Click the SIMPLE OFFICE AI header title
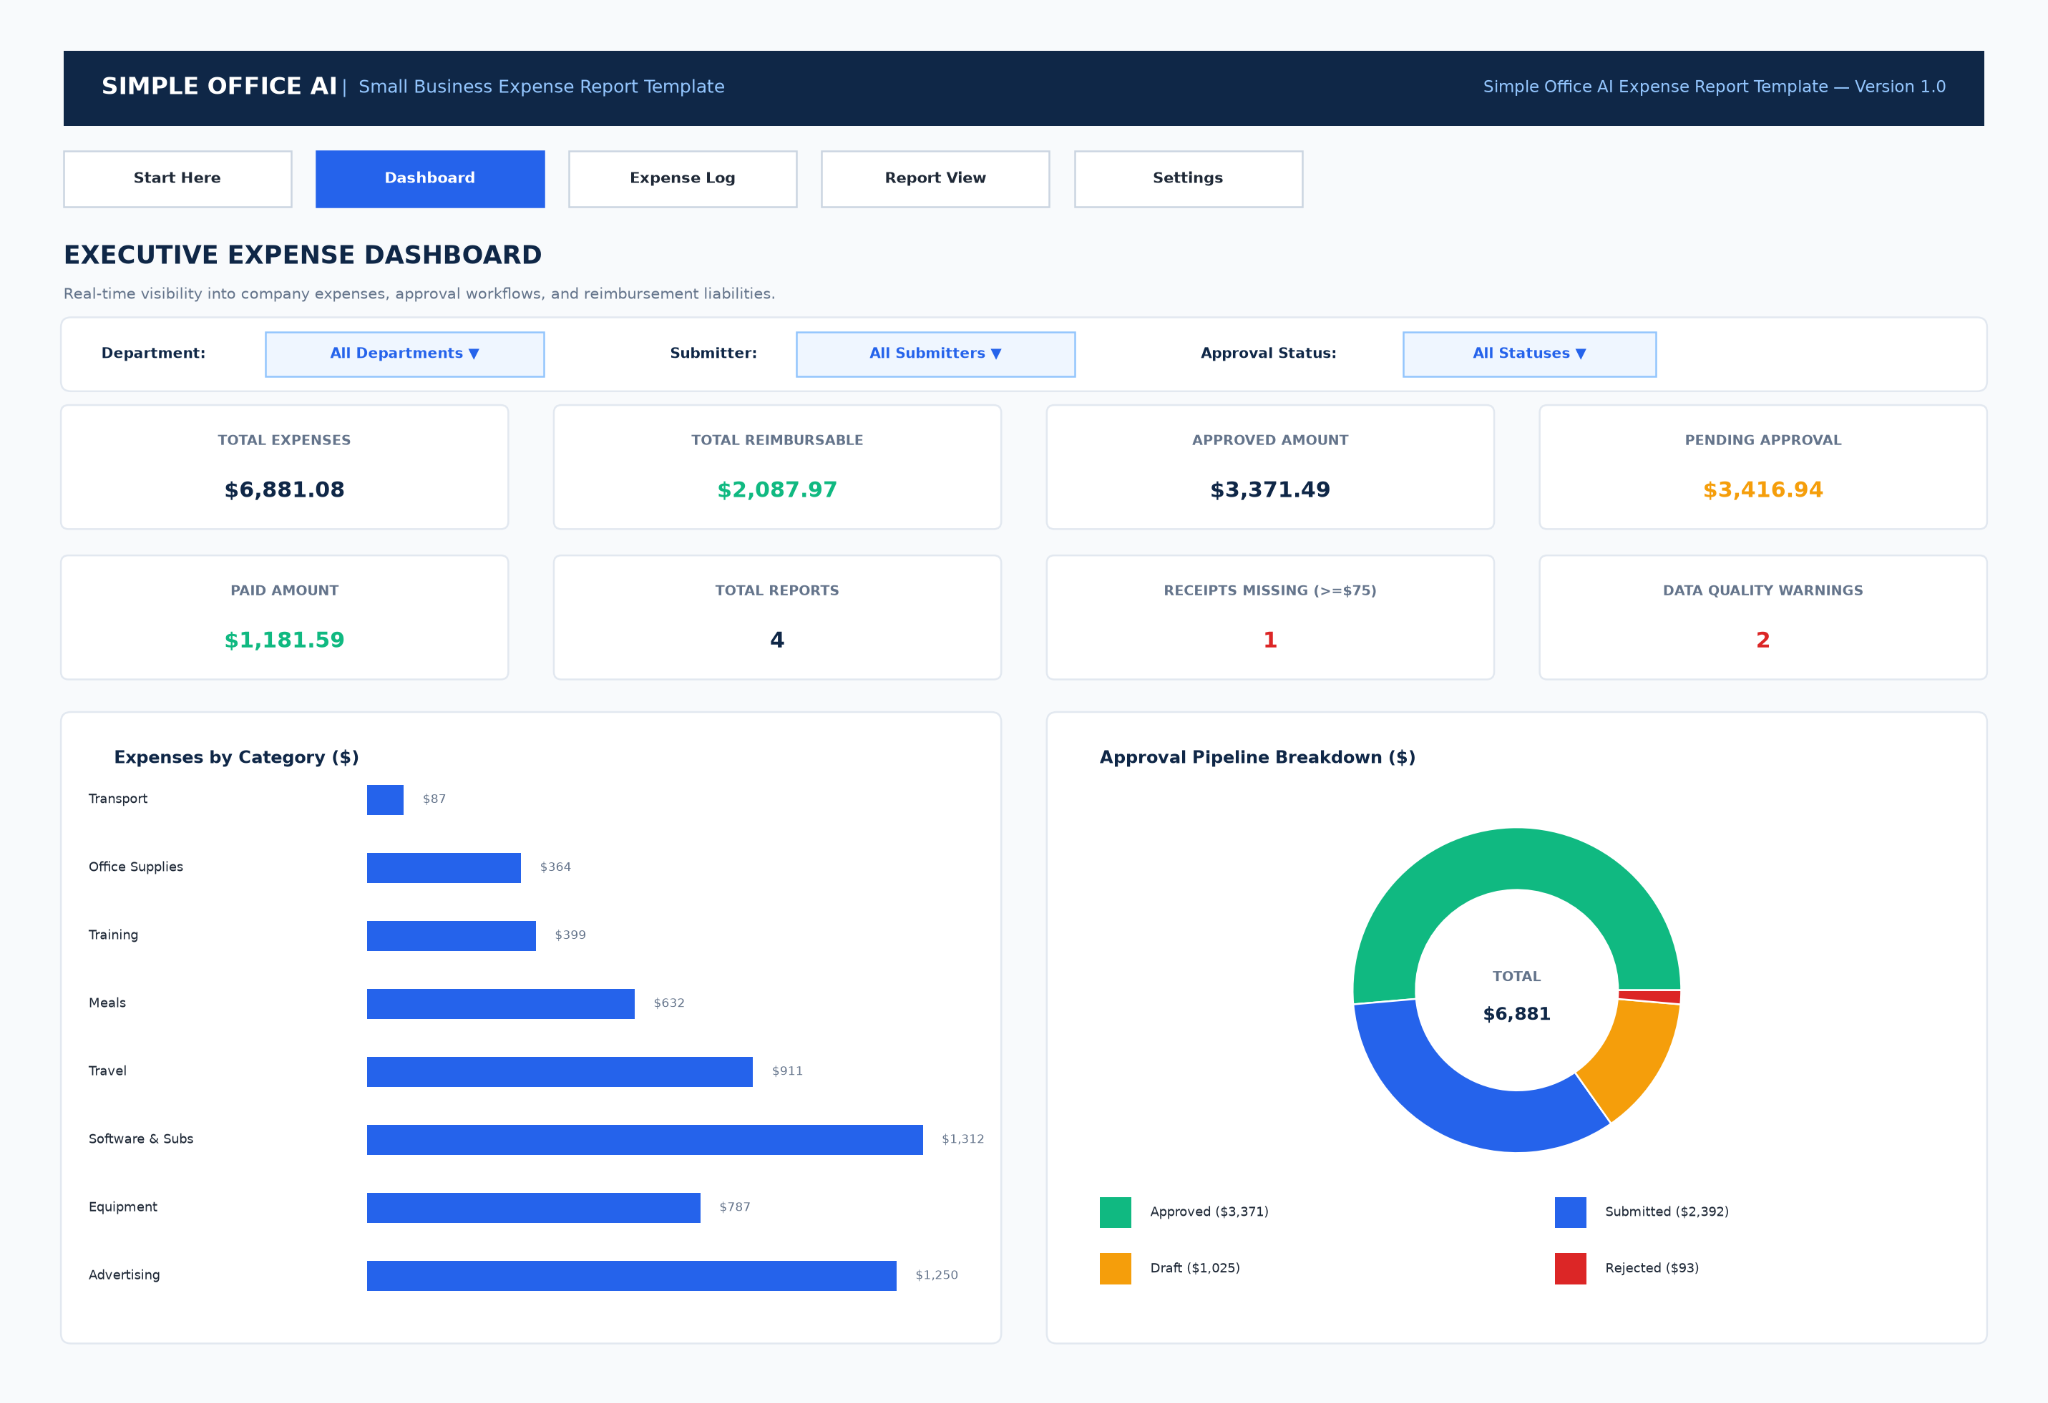The height and width of the screenshot is (1403, 2048). pyautogui.click(x=220, y=87)
